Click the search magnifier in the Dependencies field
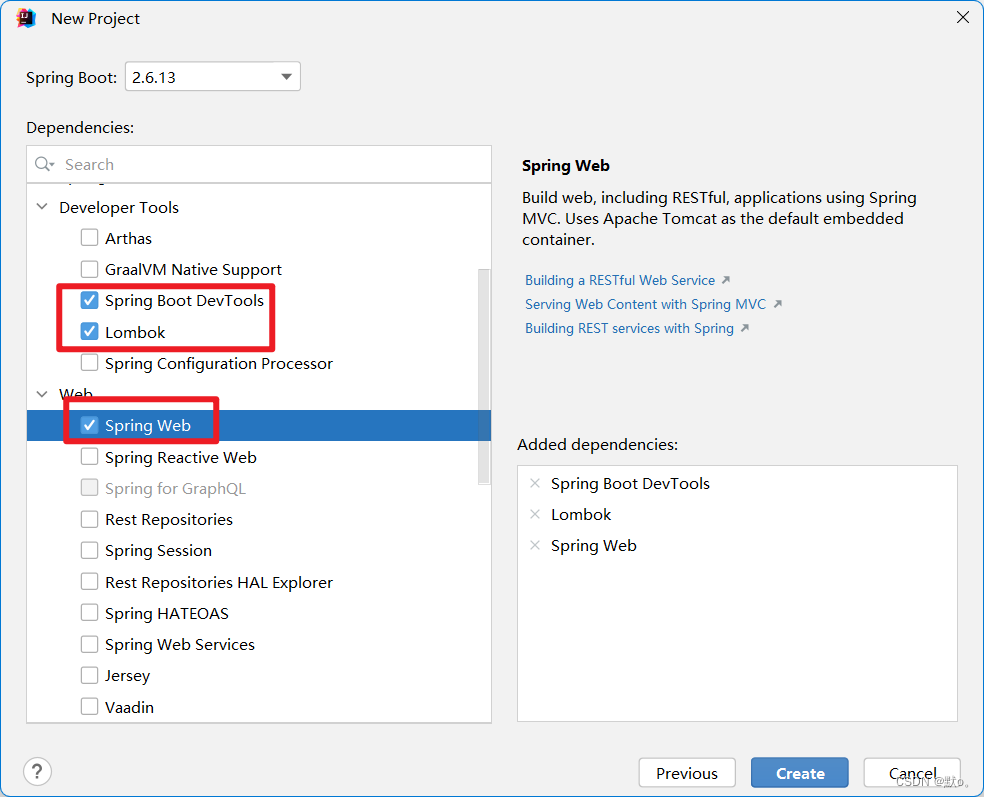 click(x=44, y=164)
